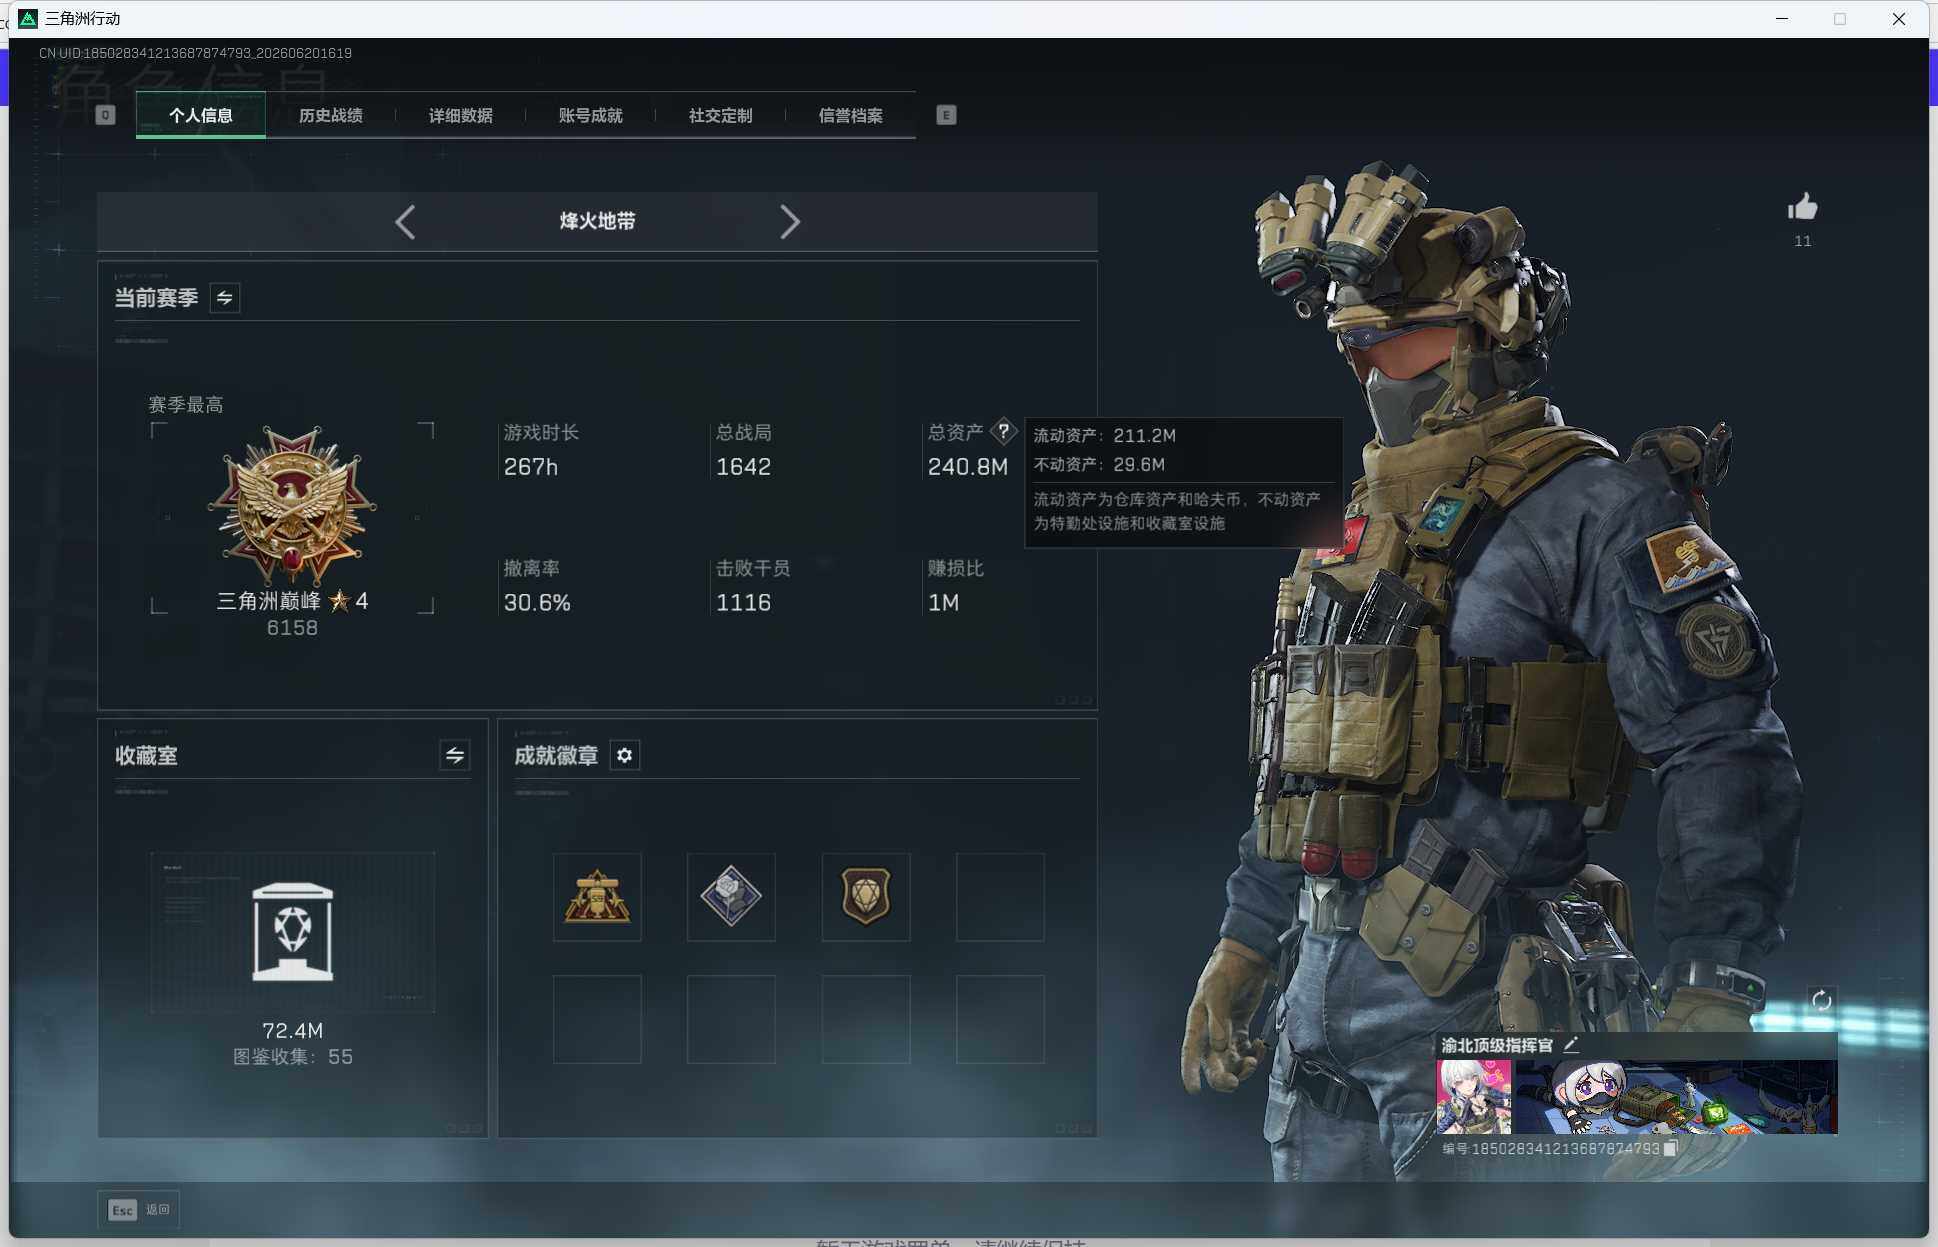Open the 历史战绩 tab
This screenshot has height=1247, width=1938.
331,115
